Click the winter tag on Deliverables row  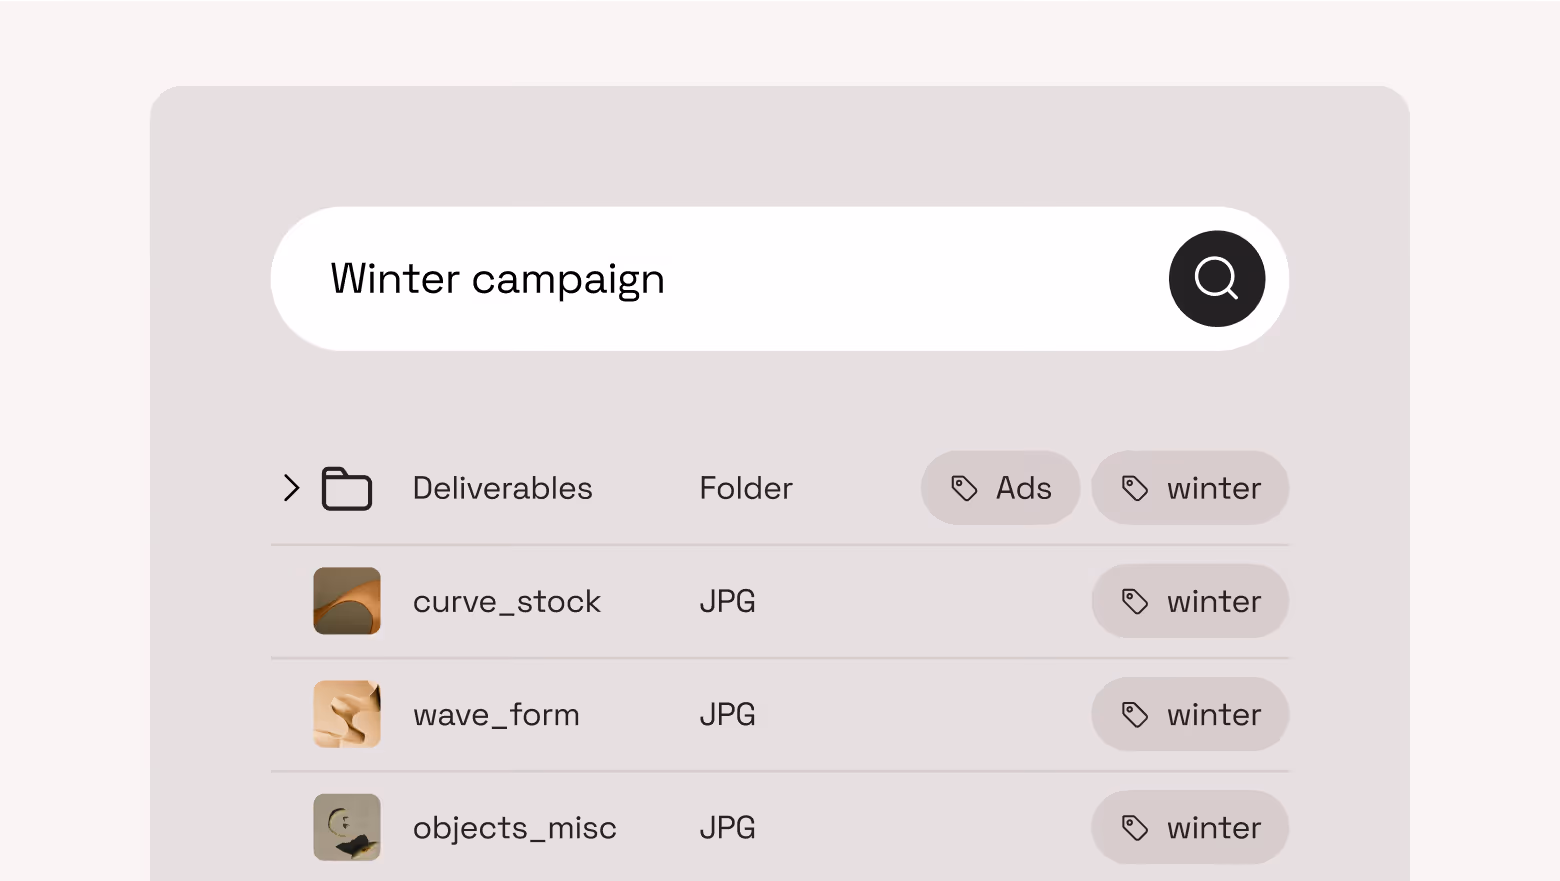click(x=1190, y=488)
